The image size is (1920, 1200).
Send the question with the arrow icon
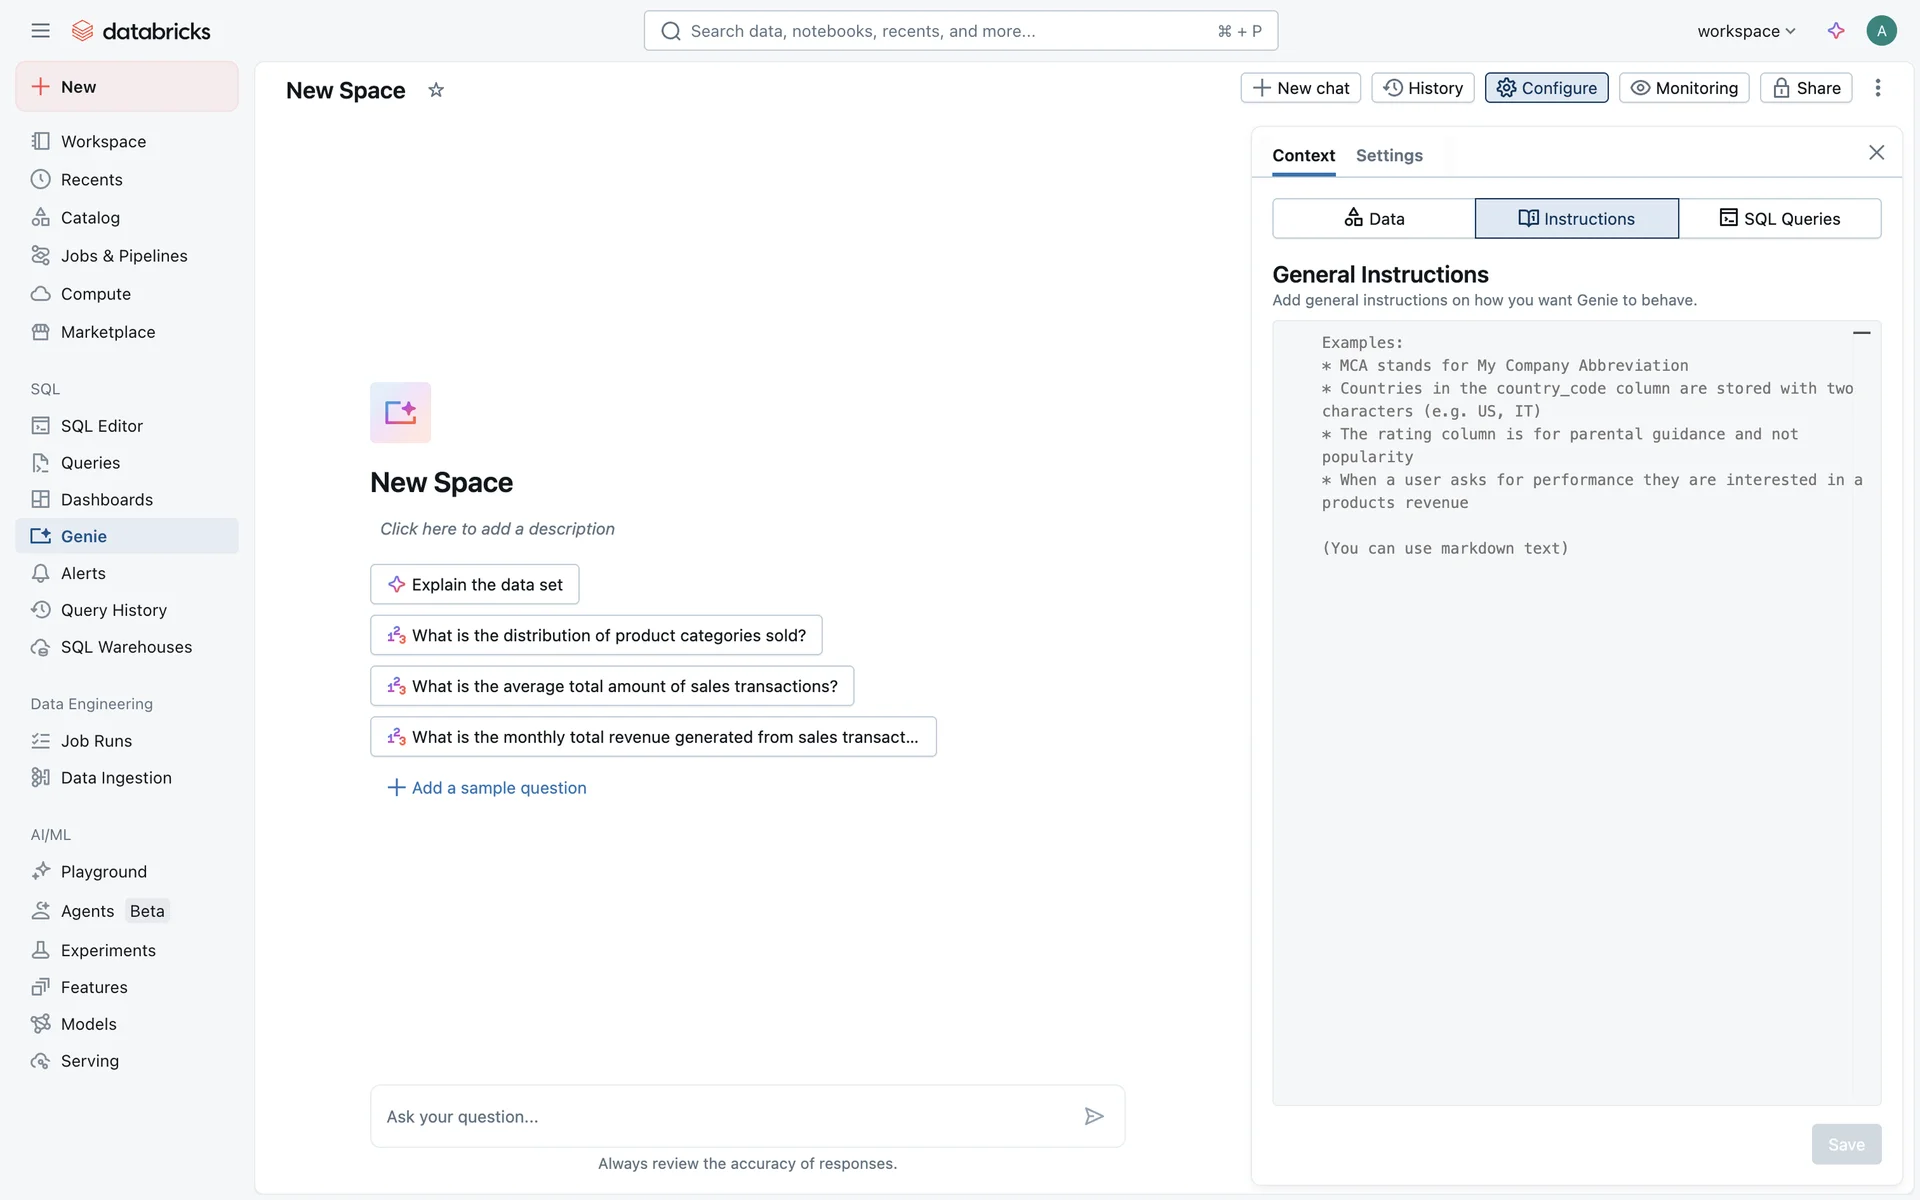pos(1094,1116)
